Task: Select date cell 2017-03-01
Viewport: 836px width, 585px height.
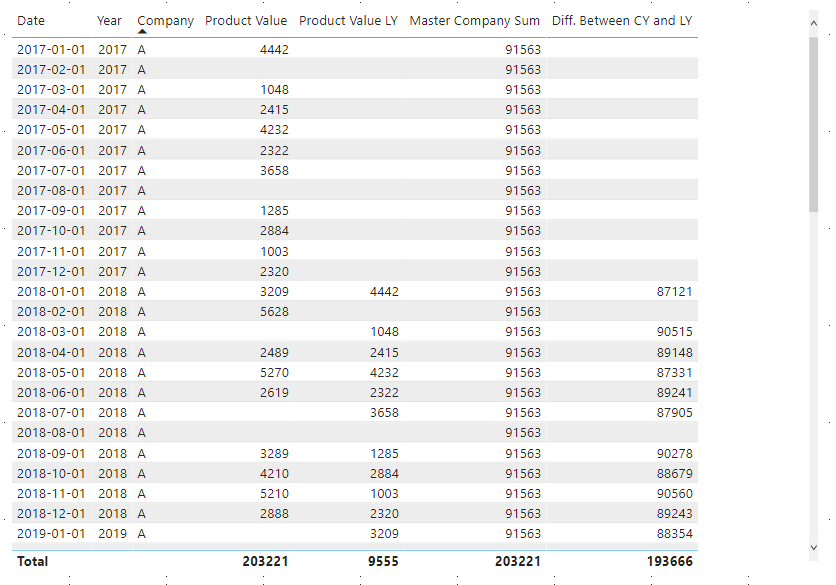Action: point(51,90)
